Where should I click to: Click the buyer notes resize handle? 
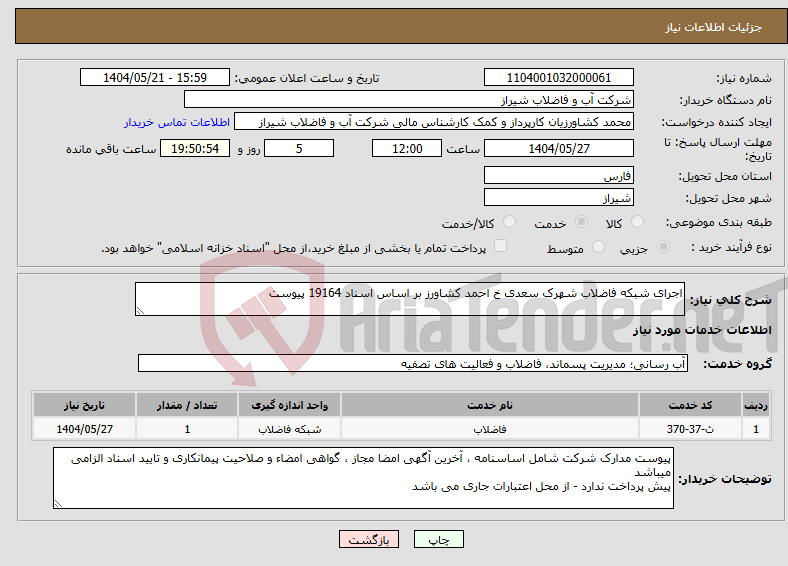point(58,504)
